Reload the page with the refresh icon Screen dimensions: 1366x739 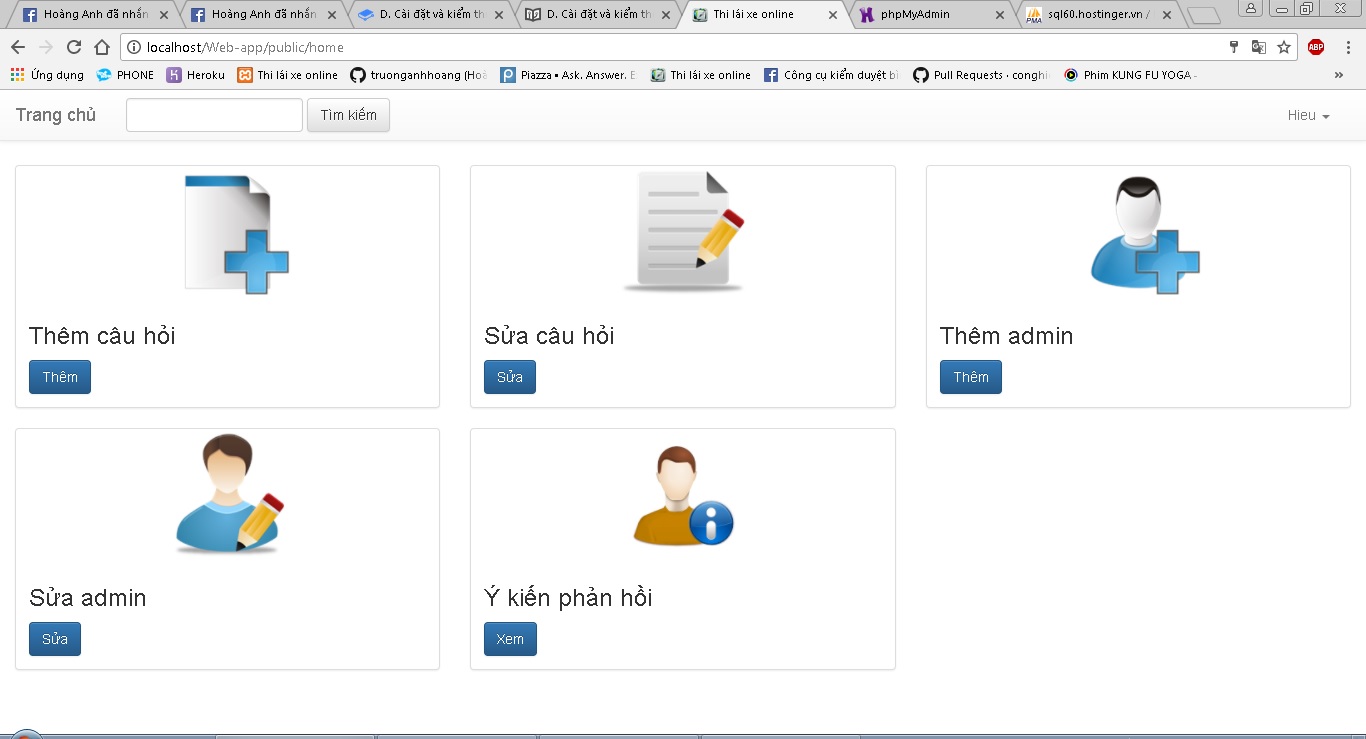pos(74,47)
